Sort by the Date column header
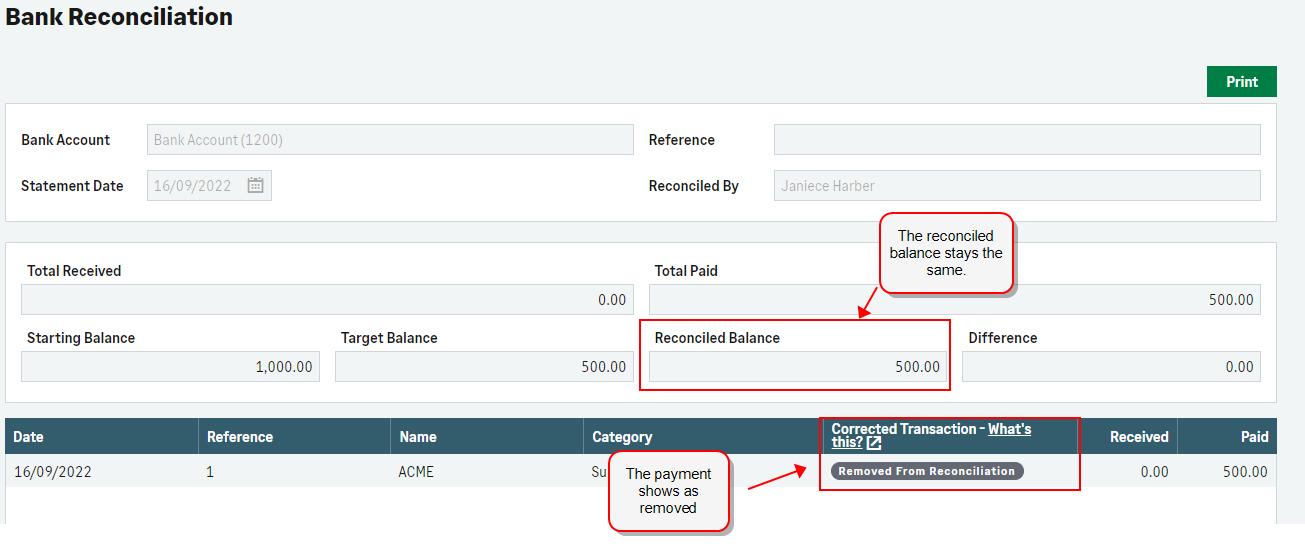This screenshot has height=546, width=1305. pyautogui.click(x=29, y=437)
